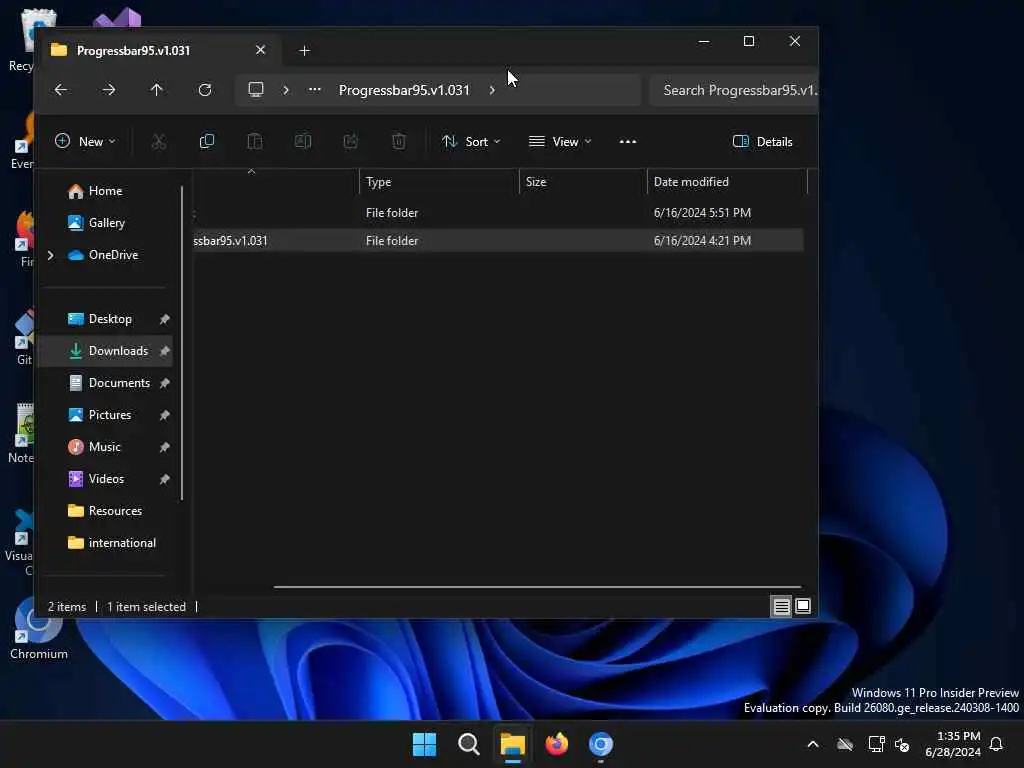This screenshot has height=768, width=1024.
Task: Refresh the current folder view
Action: 205,89
